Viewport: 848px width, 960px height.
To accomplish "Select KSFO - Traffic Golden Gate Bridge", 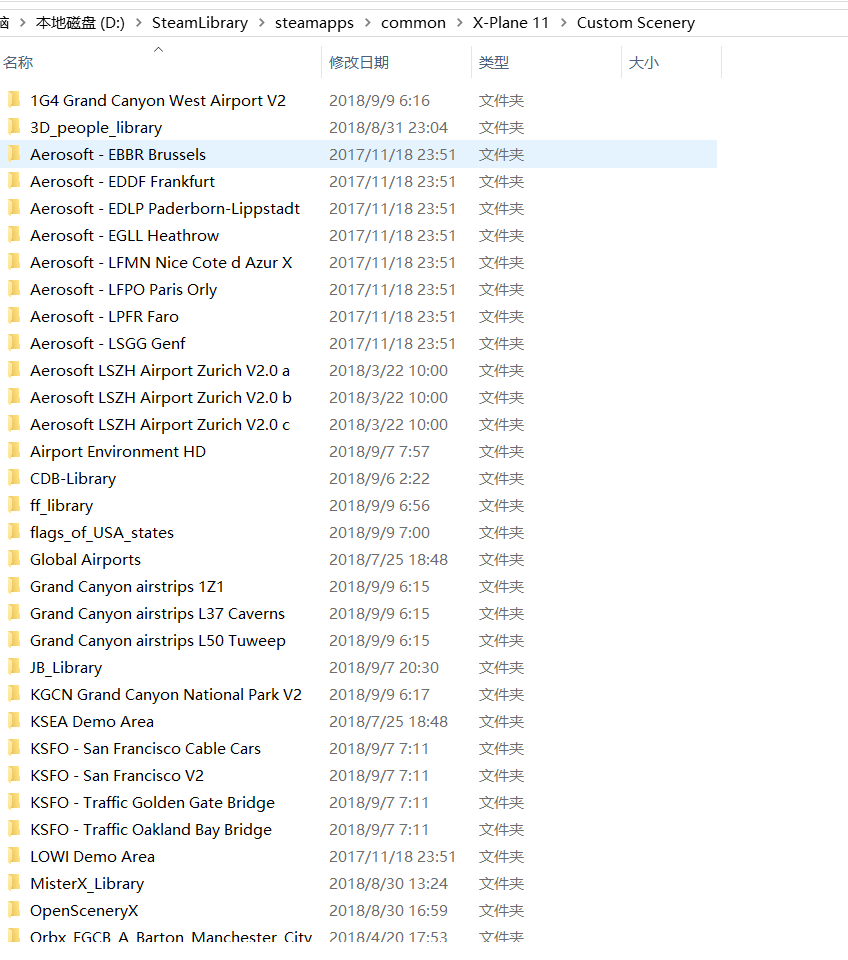I will pos(152,802).
